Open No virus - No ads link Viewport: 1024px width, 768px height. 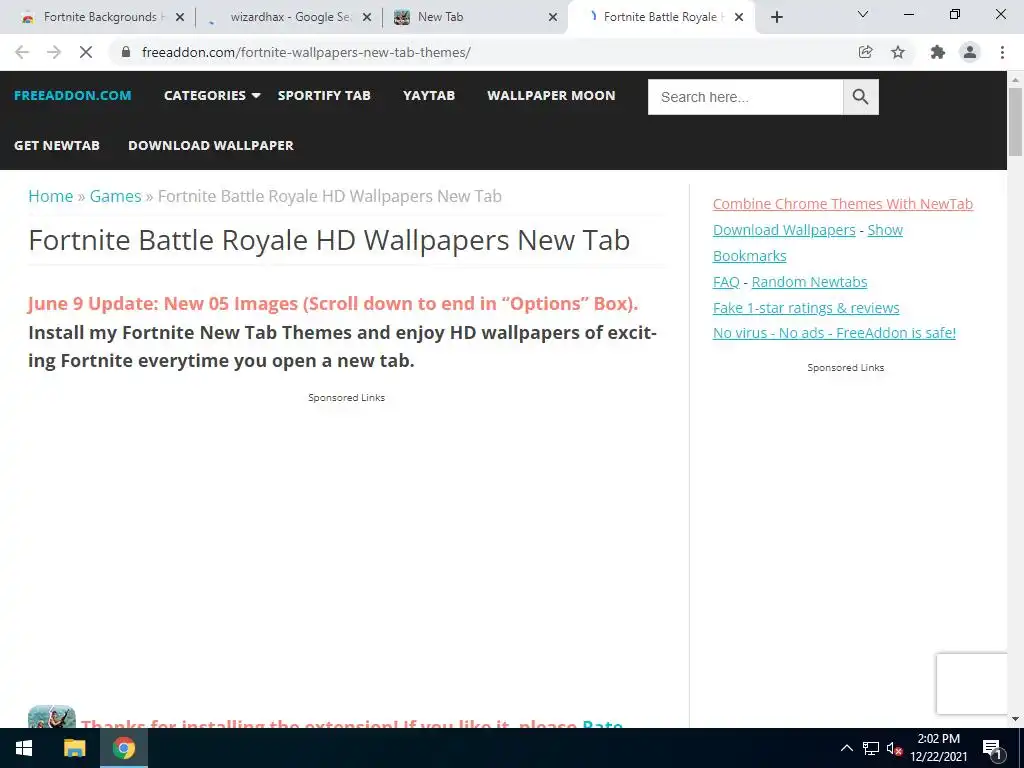point(834,333)
